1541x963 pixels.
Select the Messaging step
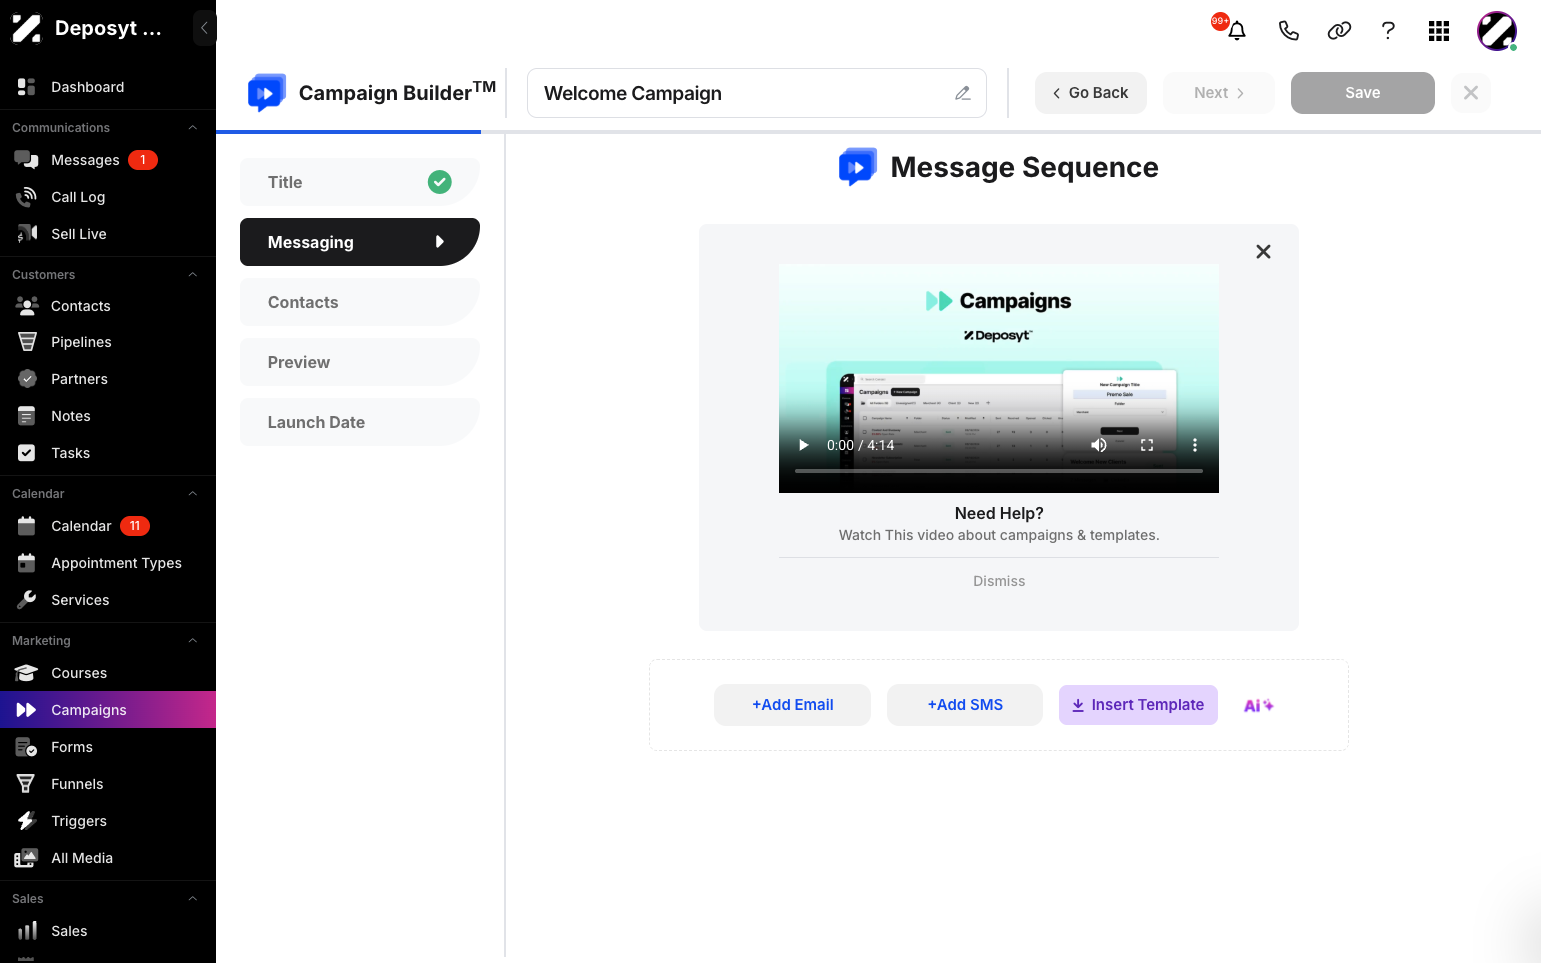coord(360,242)
